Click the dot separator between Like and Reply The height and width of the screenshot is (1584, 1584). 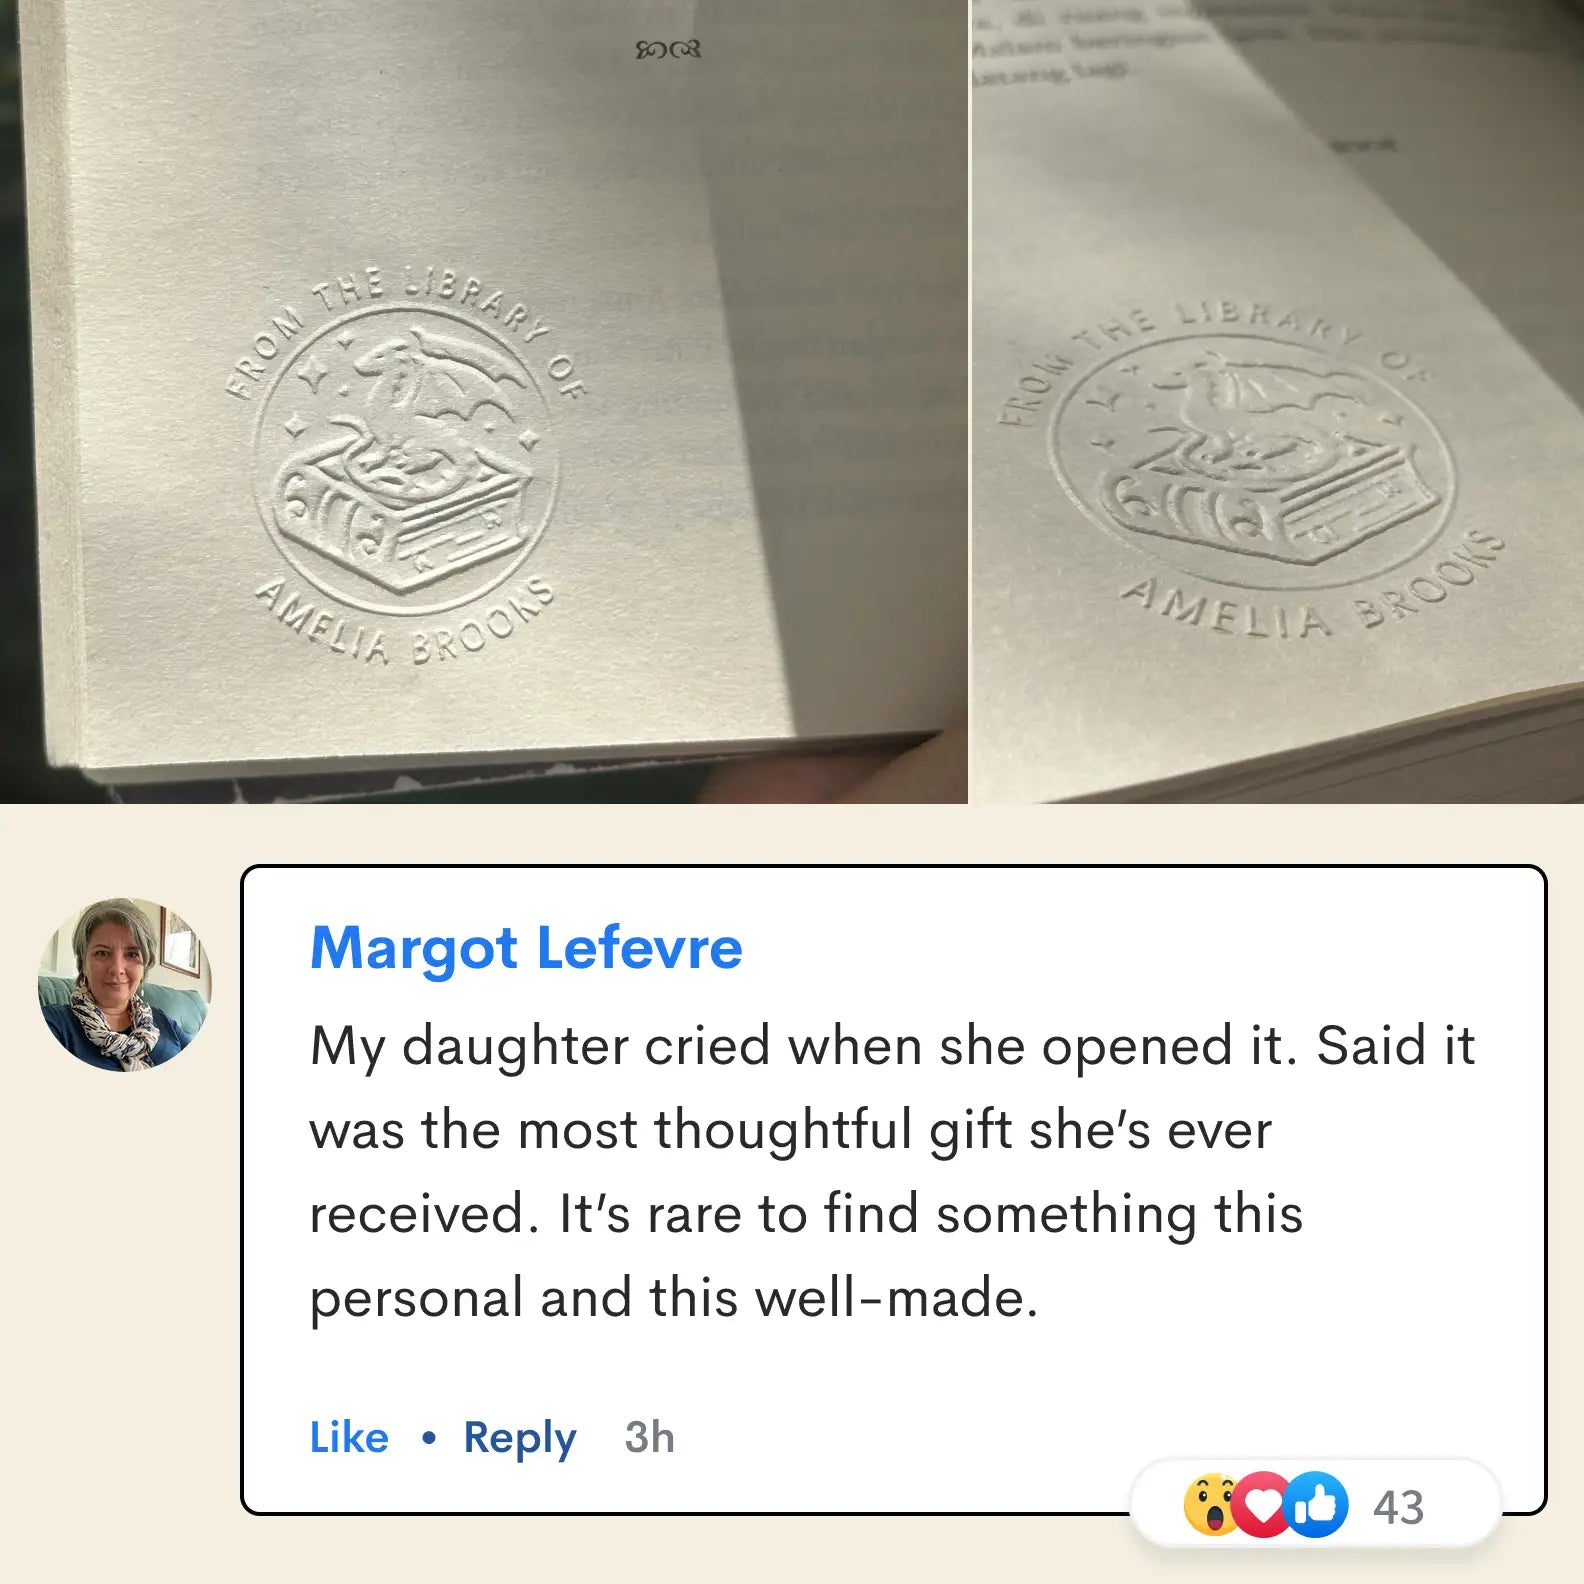[x=429, y=1438]
